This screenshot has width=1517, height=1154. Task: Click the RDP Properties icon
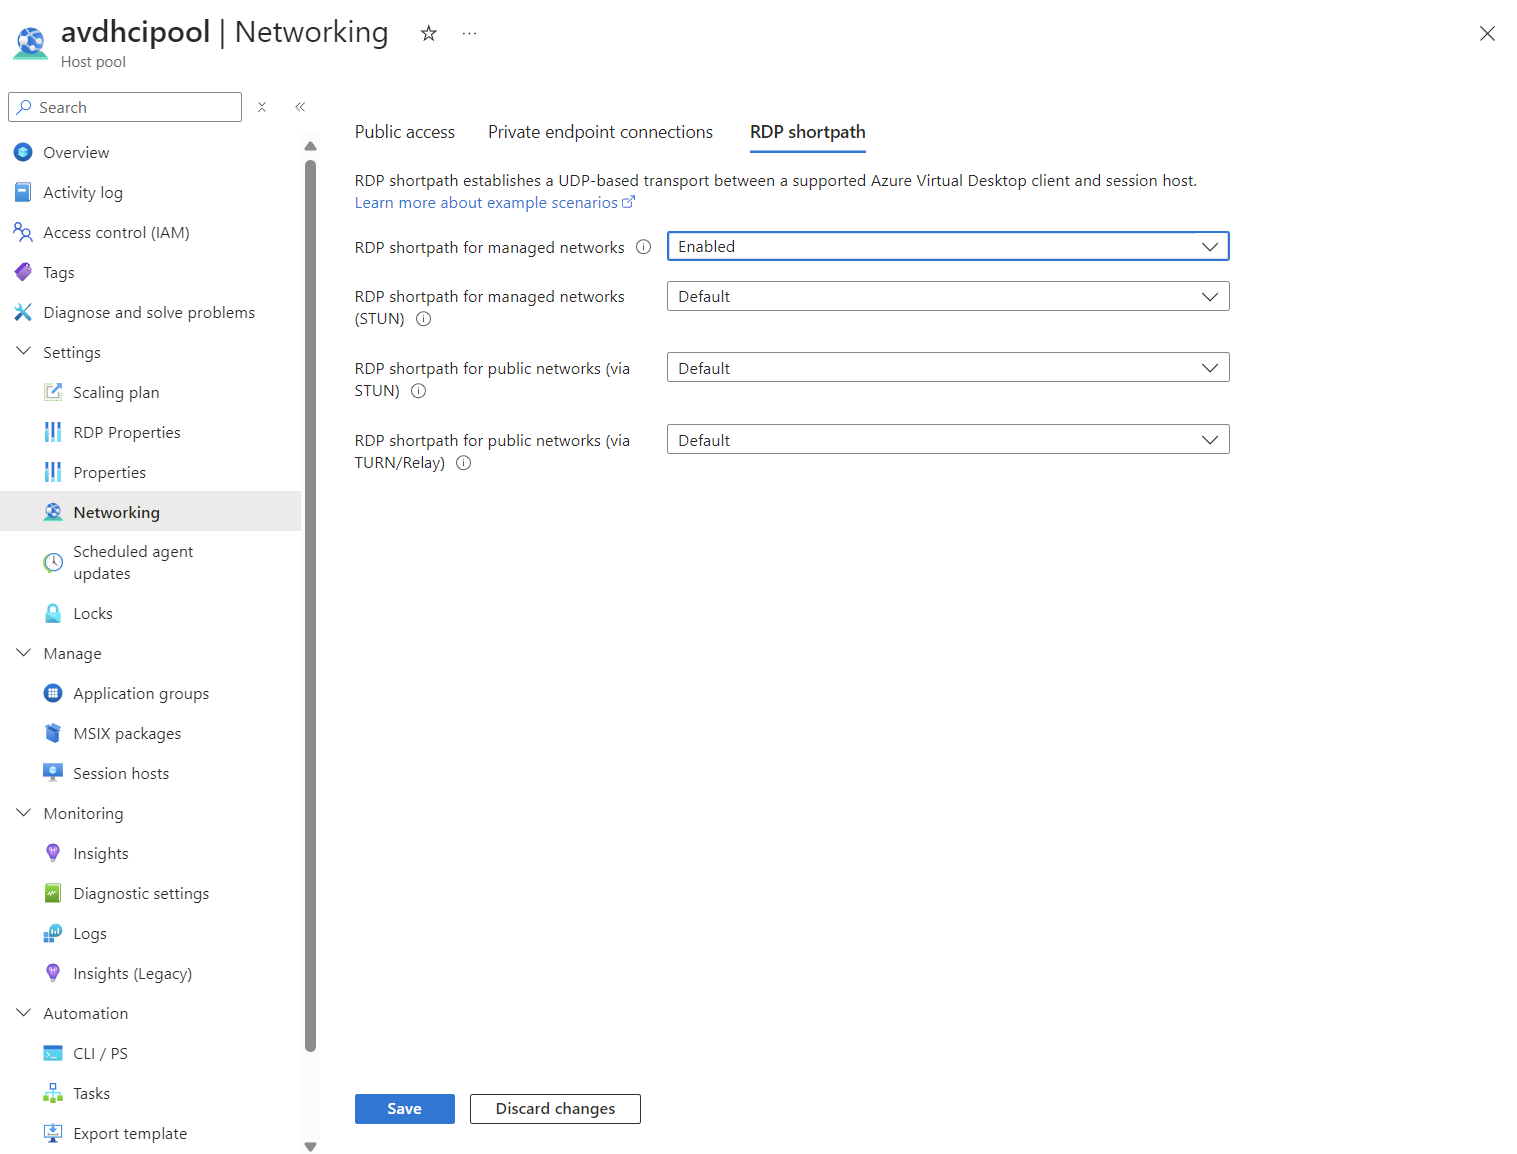pyautogui.click(x=53, y=432)
